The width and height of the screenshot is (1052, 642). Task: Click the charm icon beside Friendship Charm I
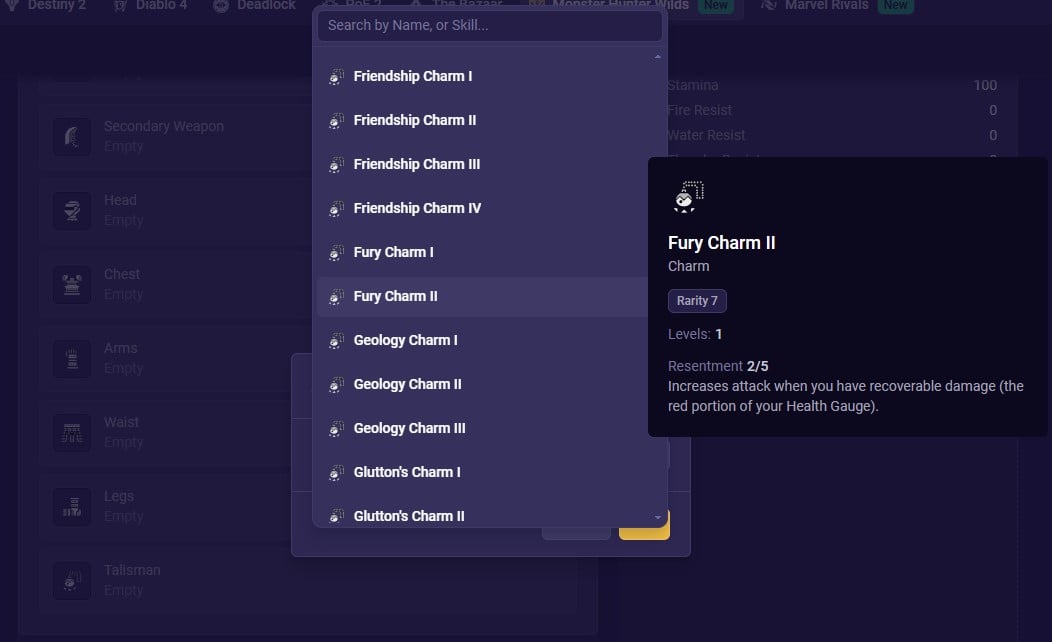pos(336,76)
